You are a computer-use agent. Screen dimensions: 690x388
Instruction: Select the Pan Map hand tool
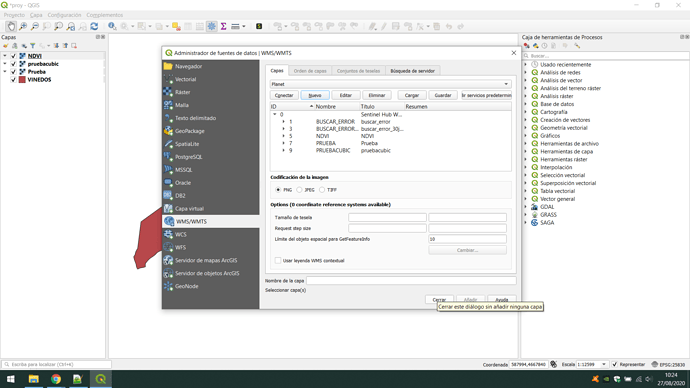tap(11, 26)
